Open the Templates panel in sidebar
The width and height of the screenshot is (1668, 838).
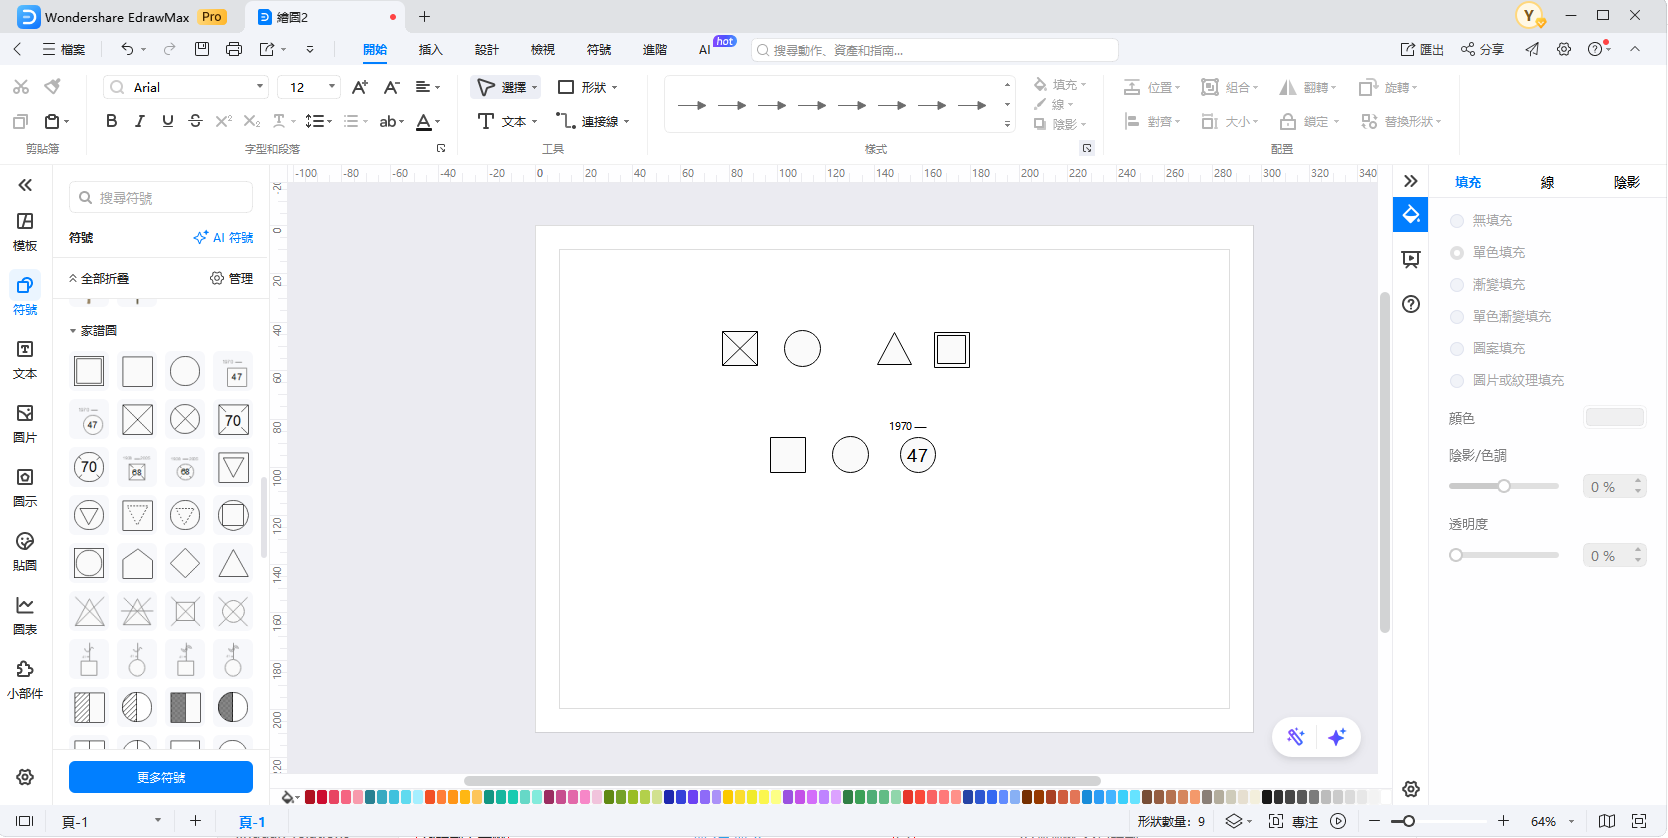tap(25, 230)
